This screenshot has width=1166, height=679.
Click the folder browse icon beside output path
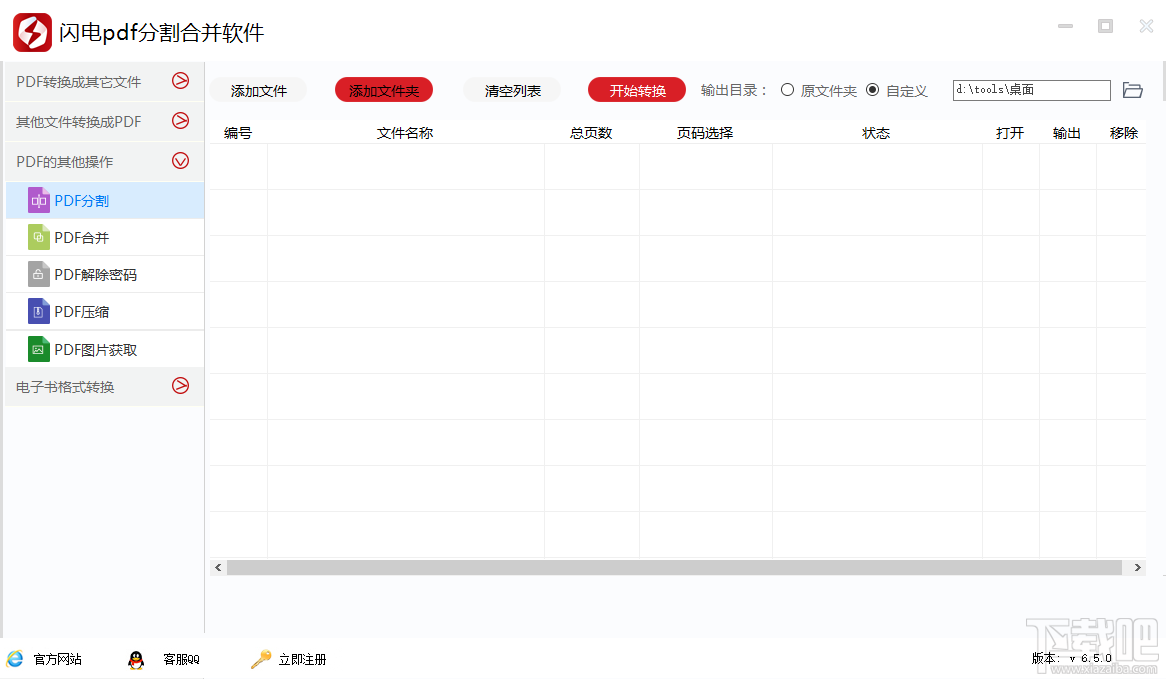point(1132,90)
